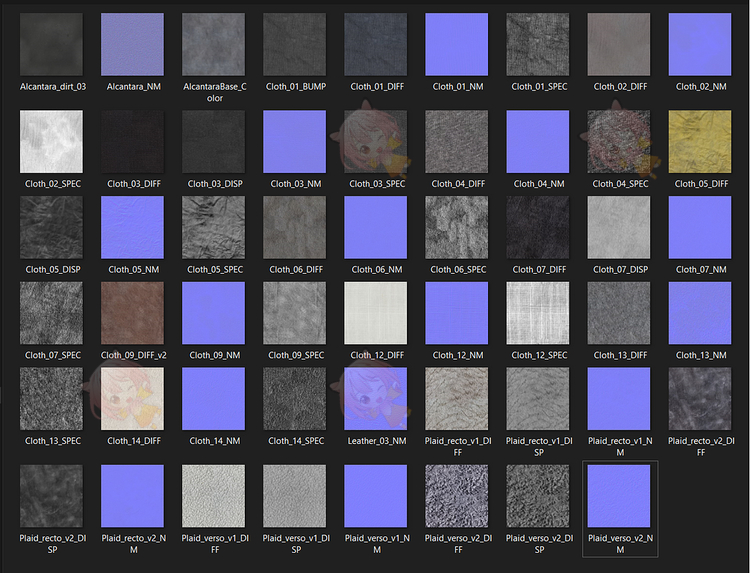Pick the Cloth_14_SPEC file
750x573 pixels.
tap(295, 398)
